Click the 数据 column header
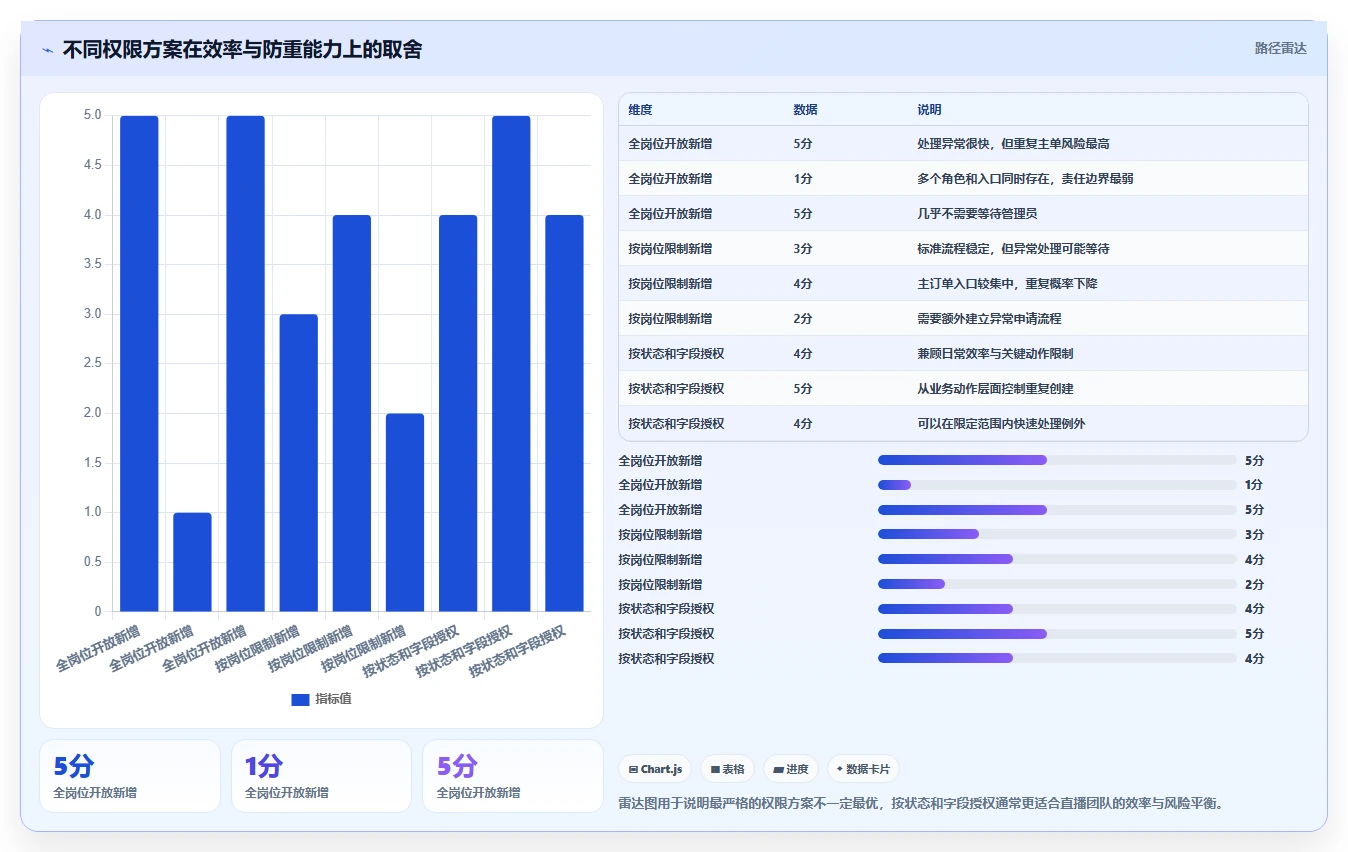Viewport: 1348px width, 852px height. coord(805,109)
